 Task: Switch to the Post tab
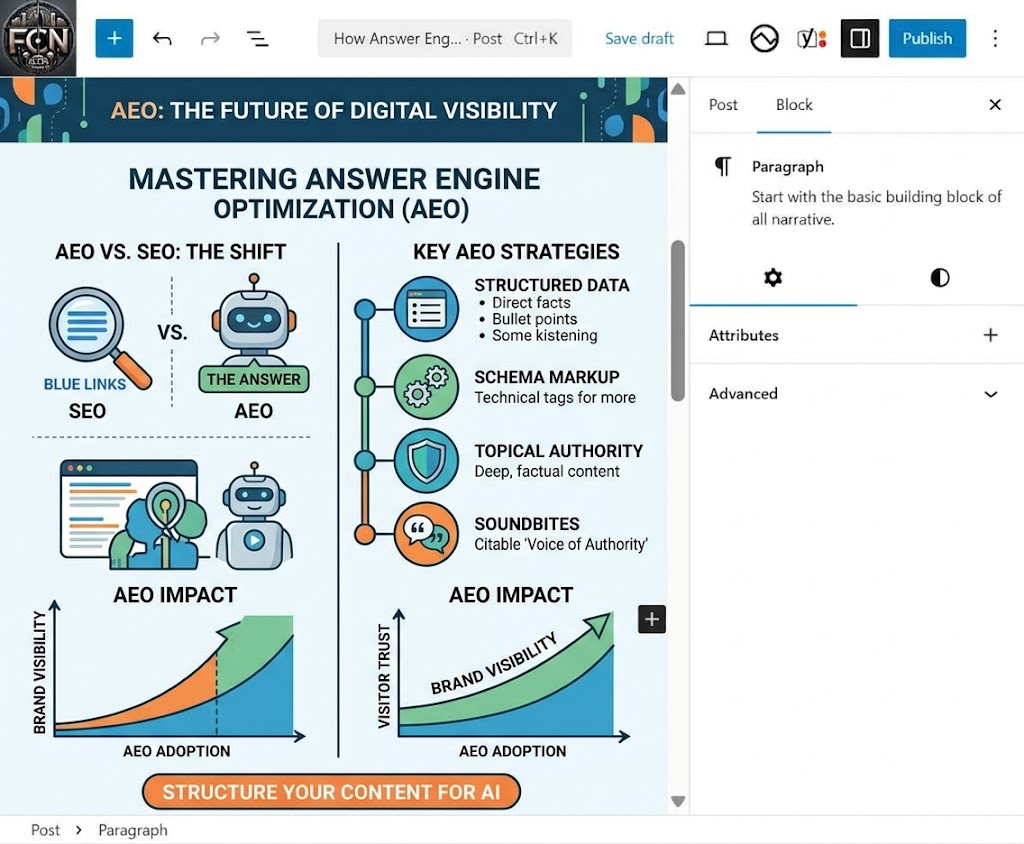pos(723,105)
